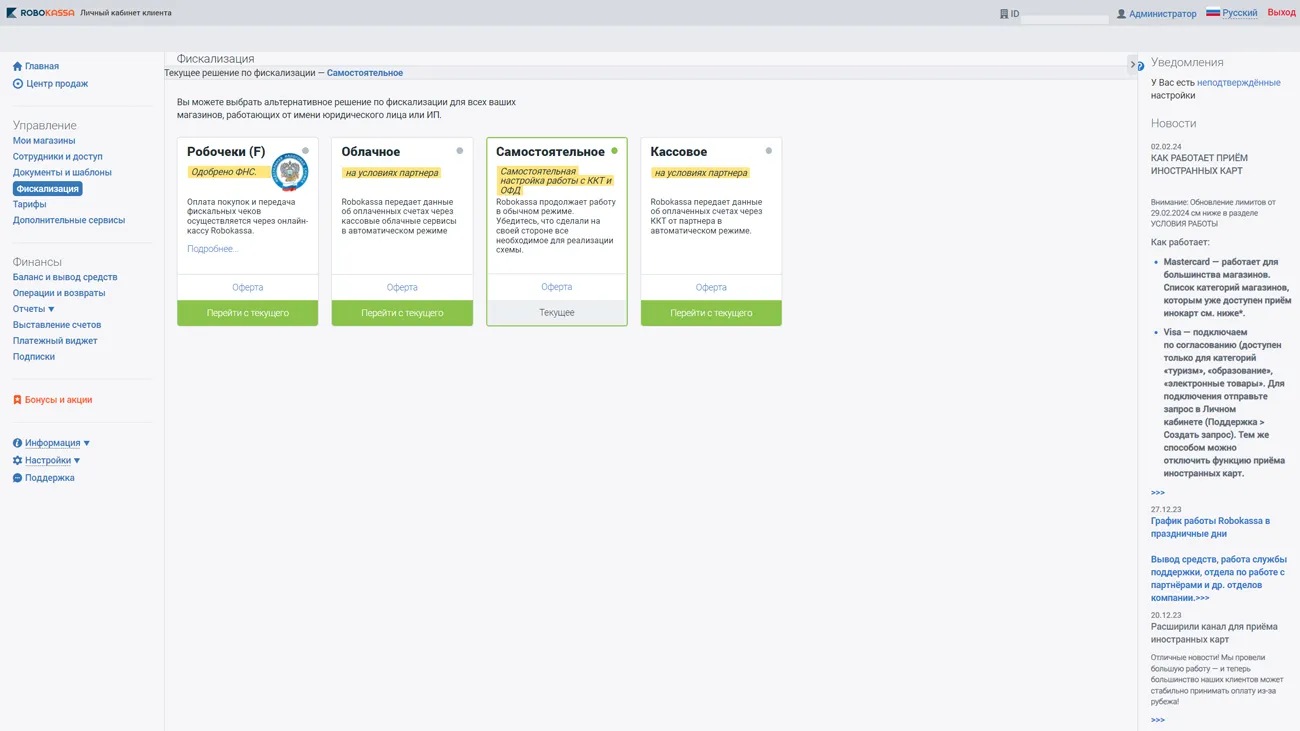Click the Центр продаж sidebar icon

click(17, 84)
